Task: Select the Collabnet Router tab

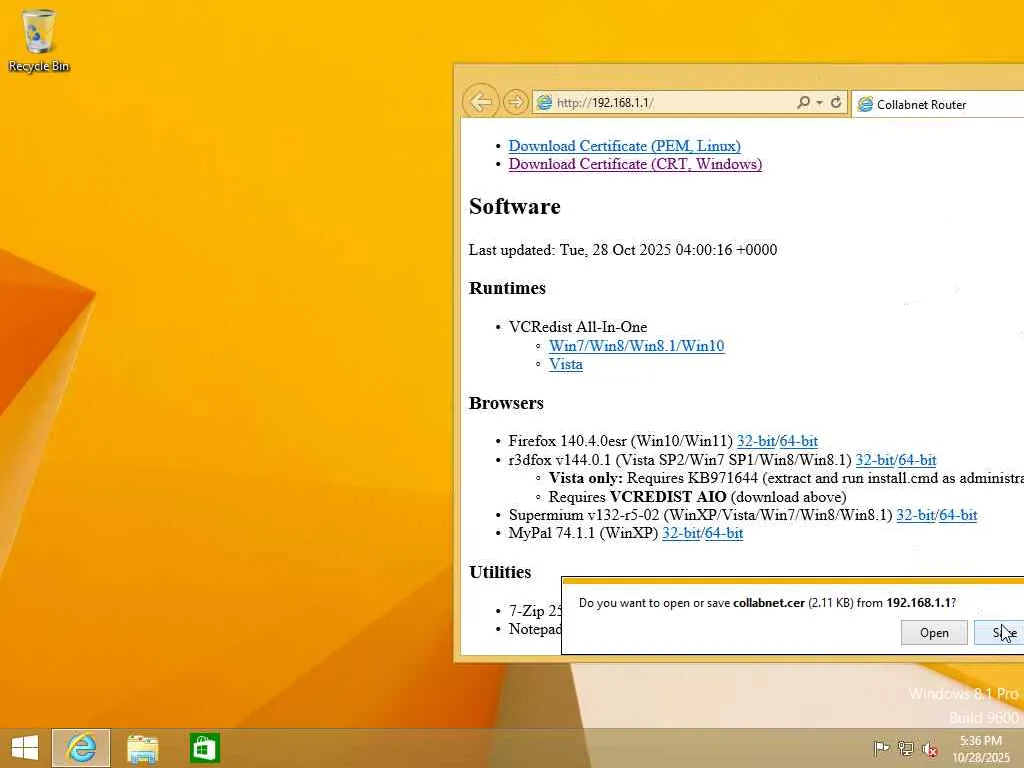Action: 938,104
